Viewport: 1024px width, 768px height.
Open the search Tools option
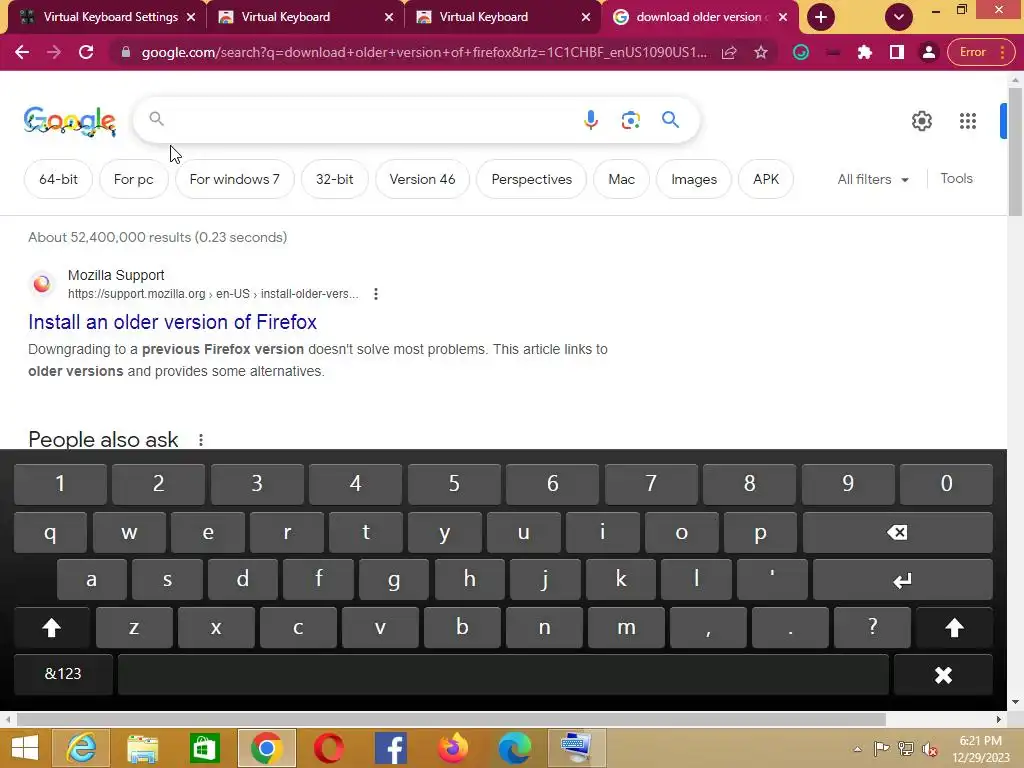956,178
